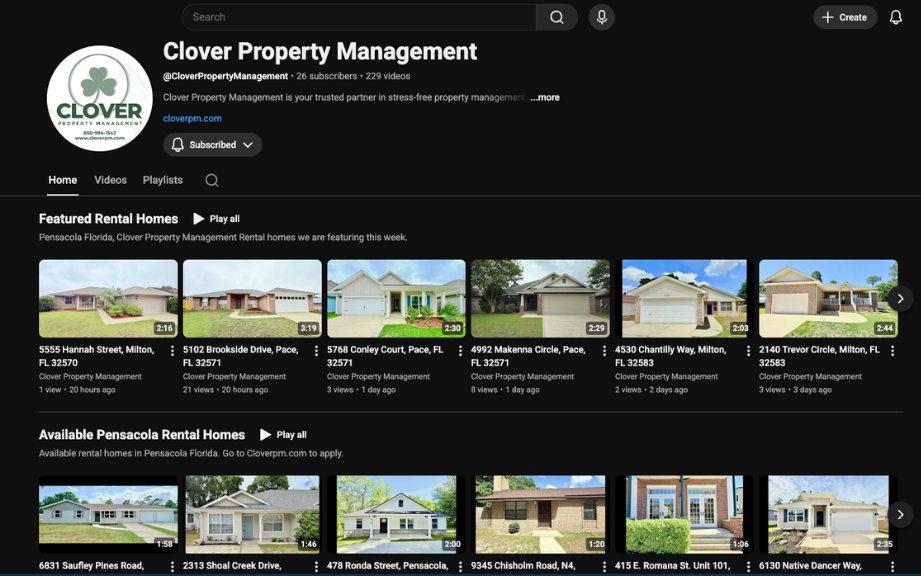
Task: Visit the cloverpm.com link
Action: pyautogui.click(x=192, y=118)
